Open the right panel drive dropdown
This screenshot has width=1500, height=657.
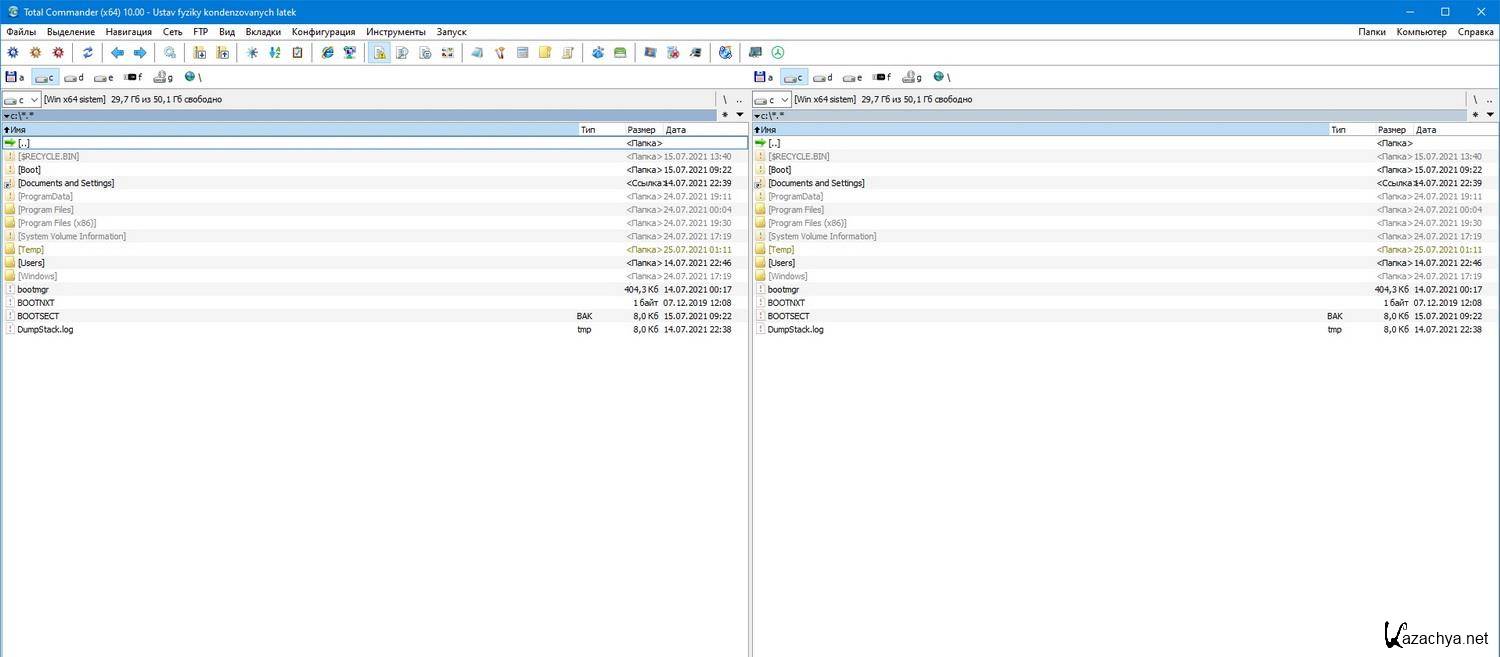(771, 100)
